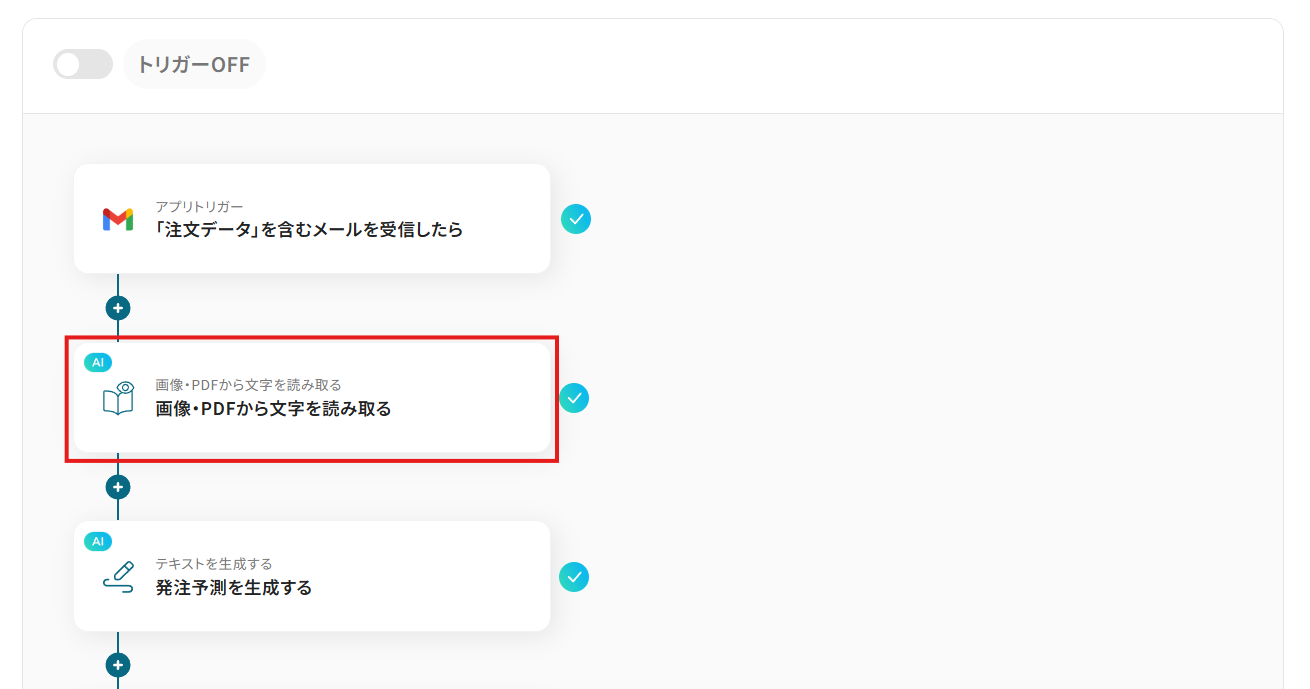Toggle the trigger ON/OFF switch
This screenshot has width=1310, height=689.
(x=83, y=65)
